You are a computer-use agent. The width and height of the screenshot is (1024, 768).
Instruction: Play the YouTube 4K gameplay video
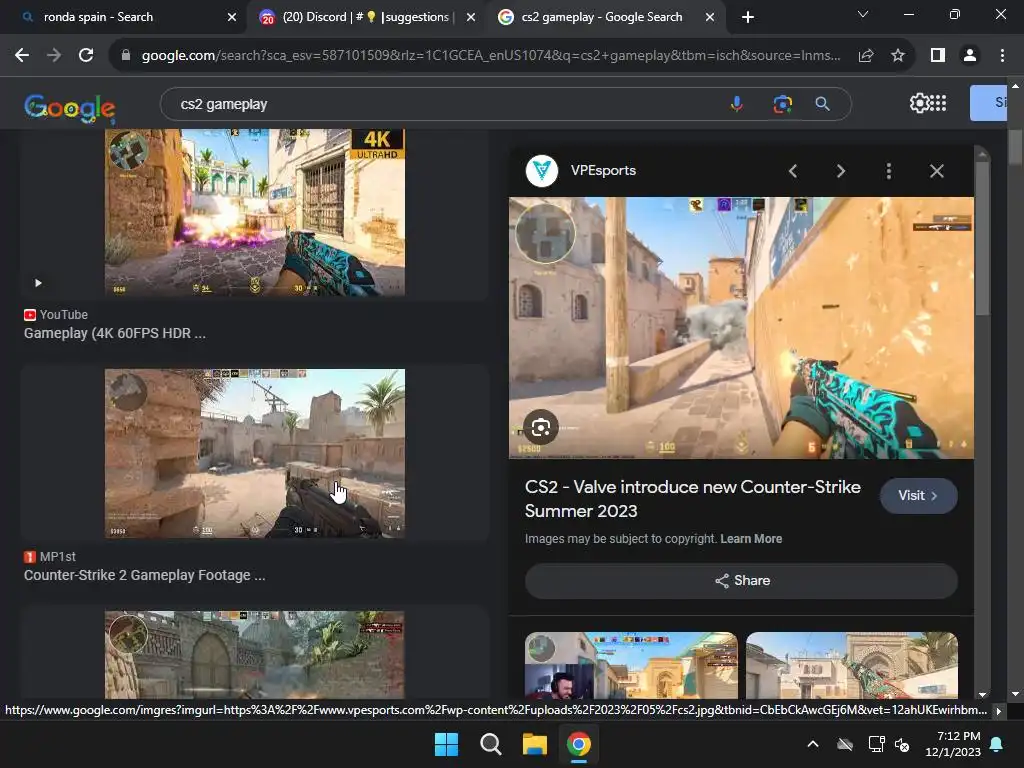(39, 283)
